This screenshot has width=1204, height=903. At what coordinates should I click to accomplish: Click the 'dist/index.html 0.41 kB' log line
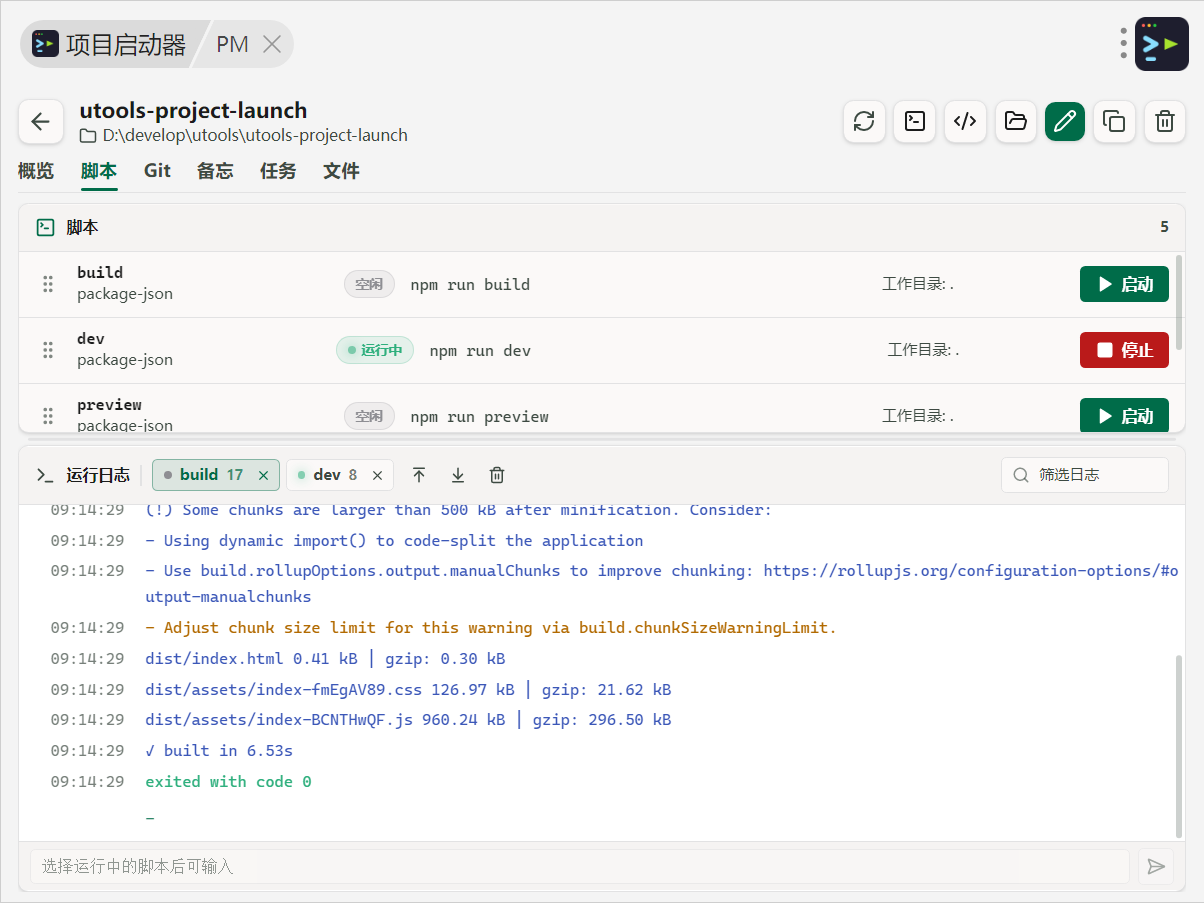pos(325,659)
